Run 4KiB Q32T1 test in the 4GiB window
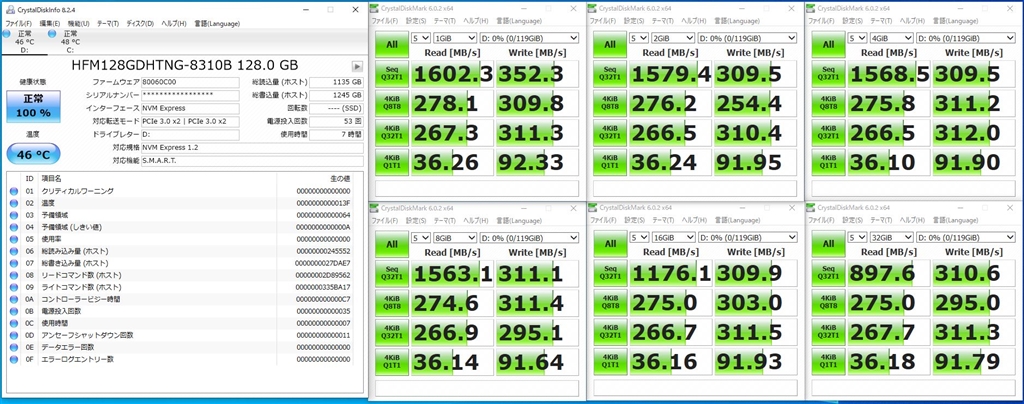 click(x=828, y=133)
